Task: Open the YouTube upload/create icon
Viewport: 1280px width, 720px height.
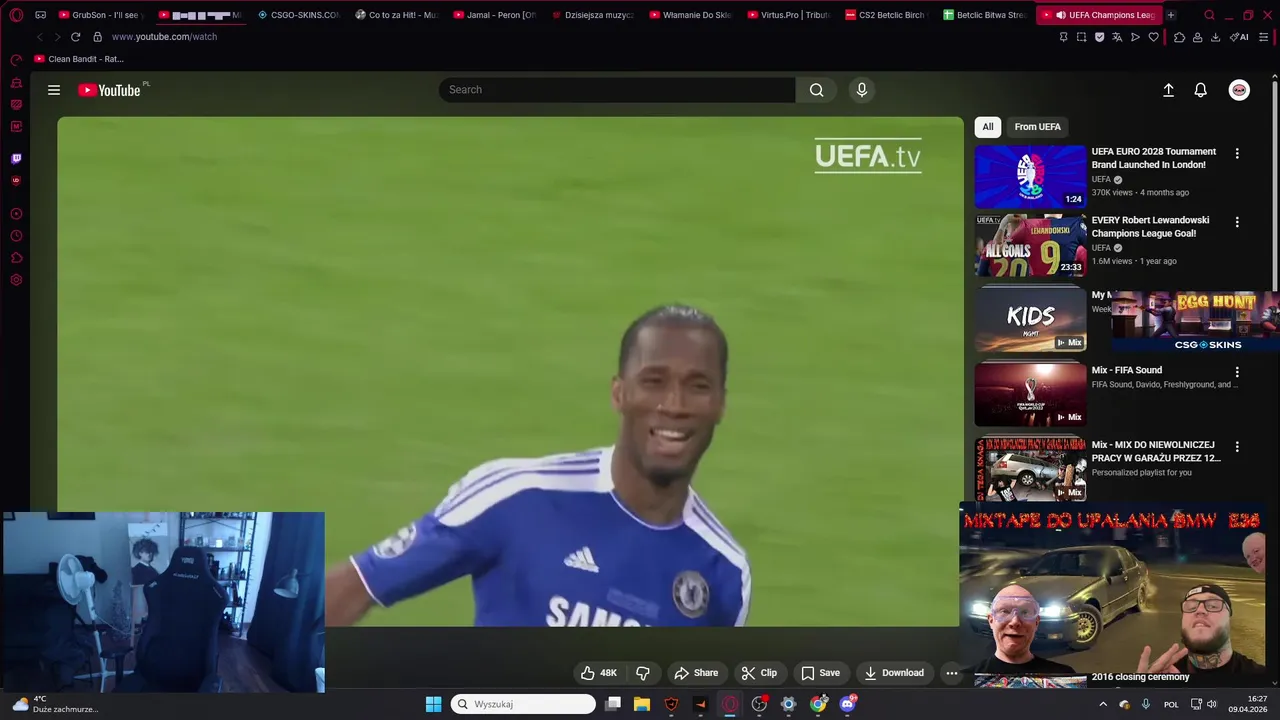Action: tap(1168, 90)
